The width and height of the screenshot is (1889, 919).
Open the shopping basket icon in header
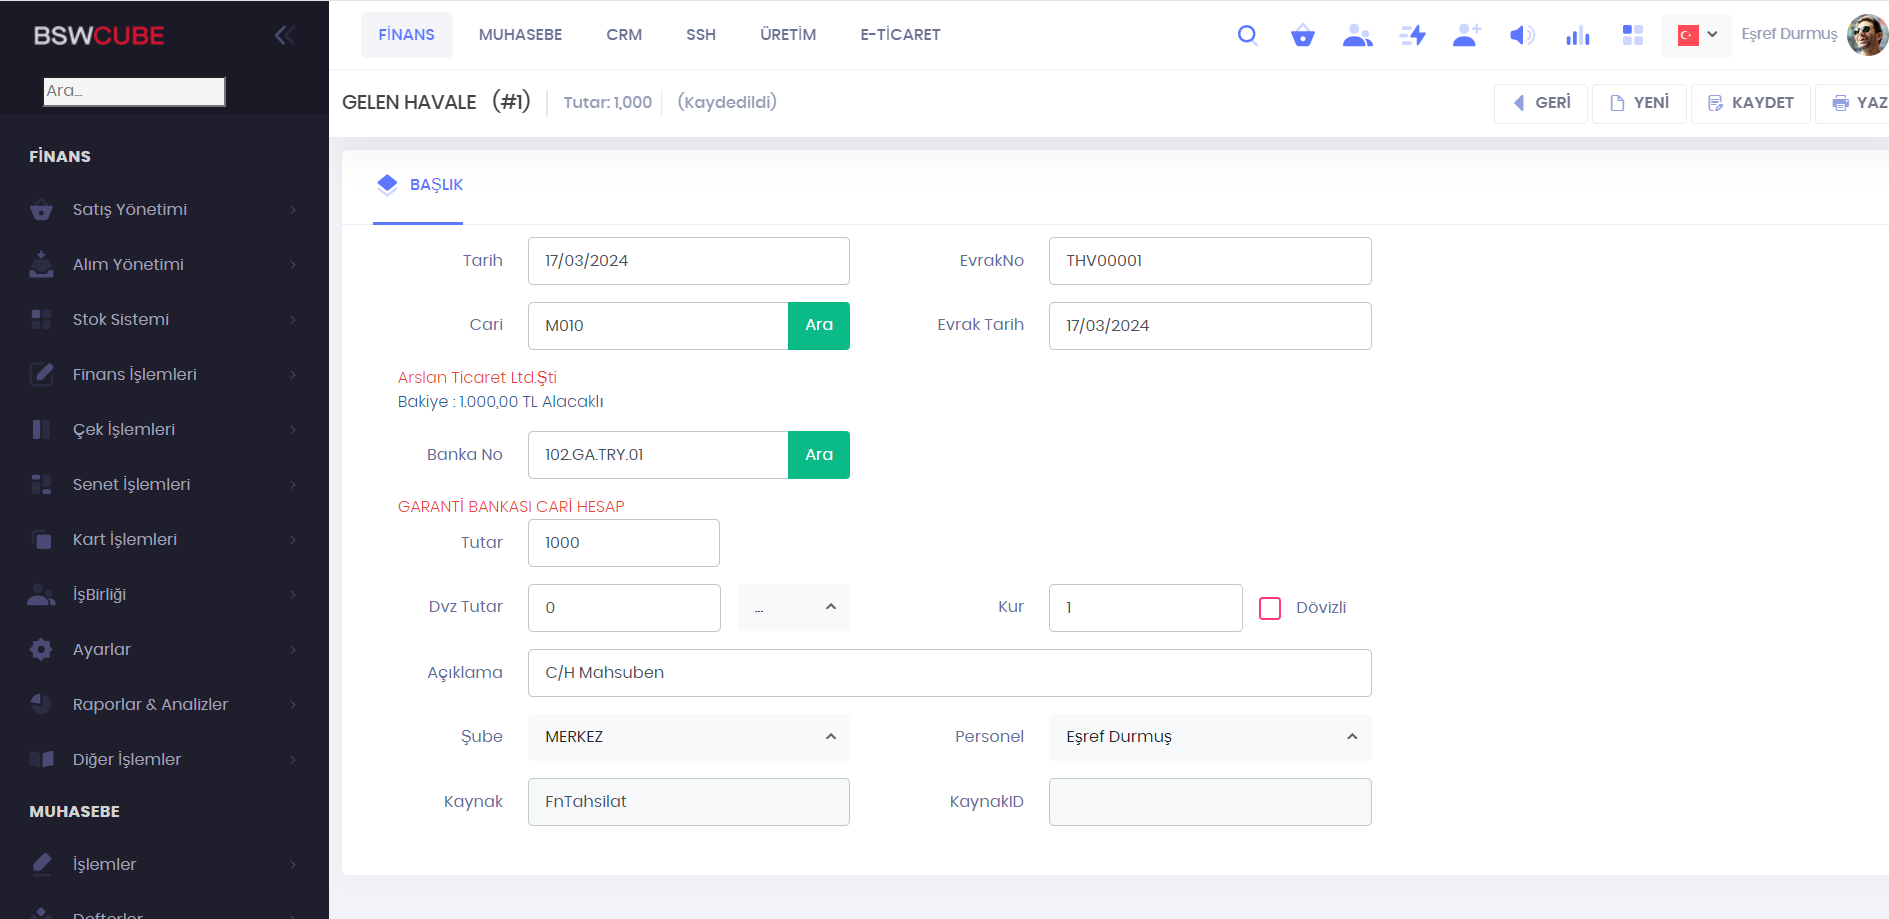(1302, 35)
